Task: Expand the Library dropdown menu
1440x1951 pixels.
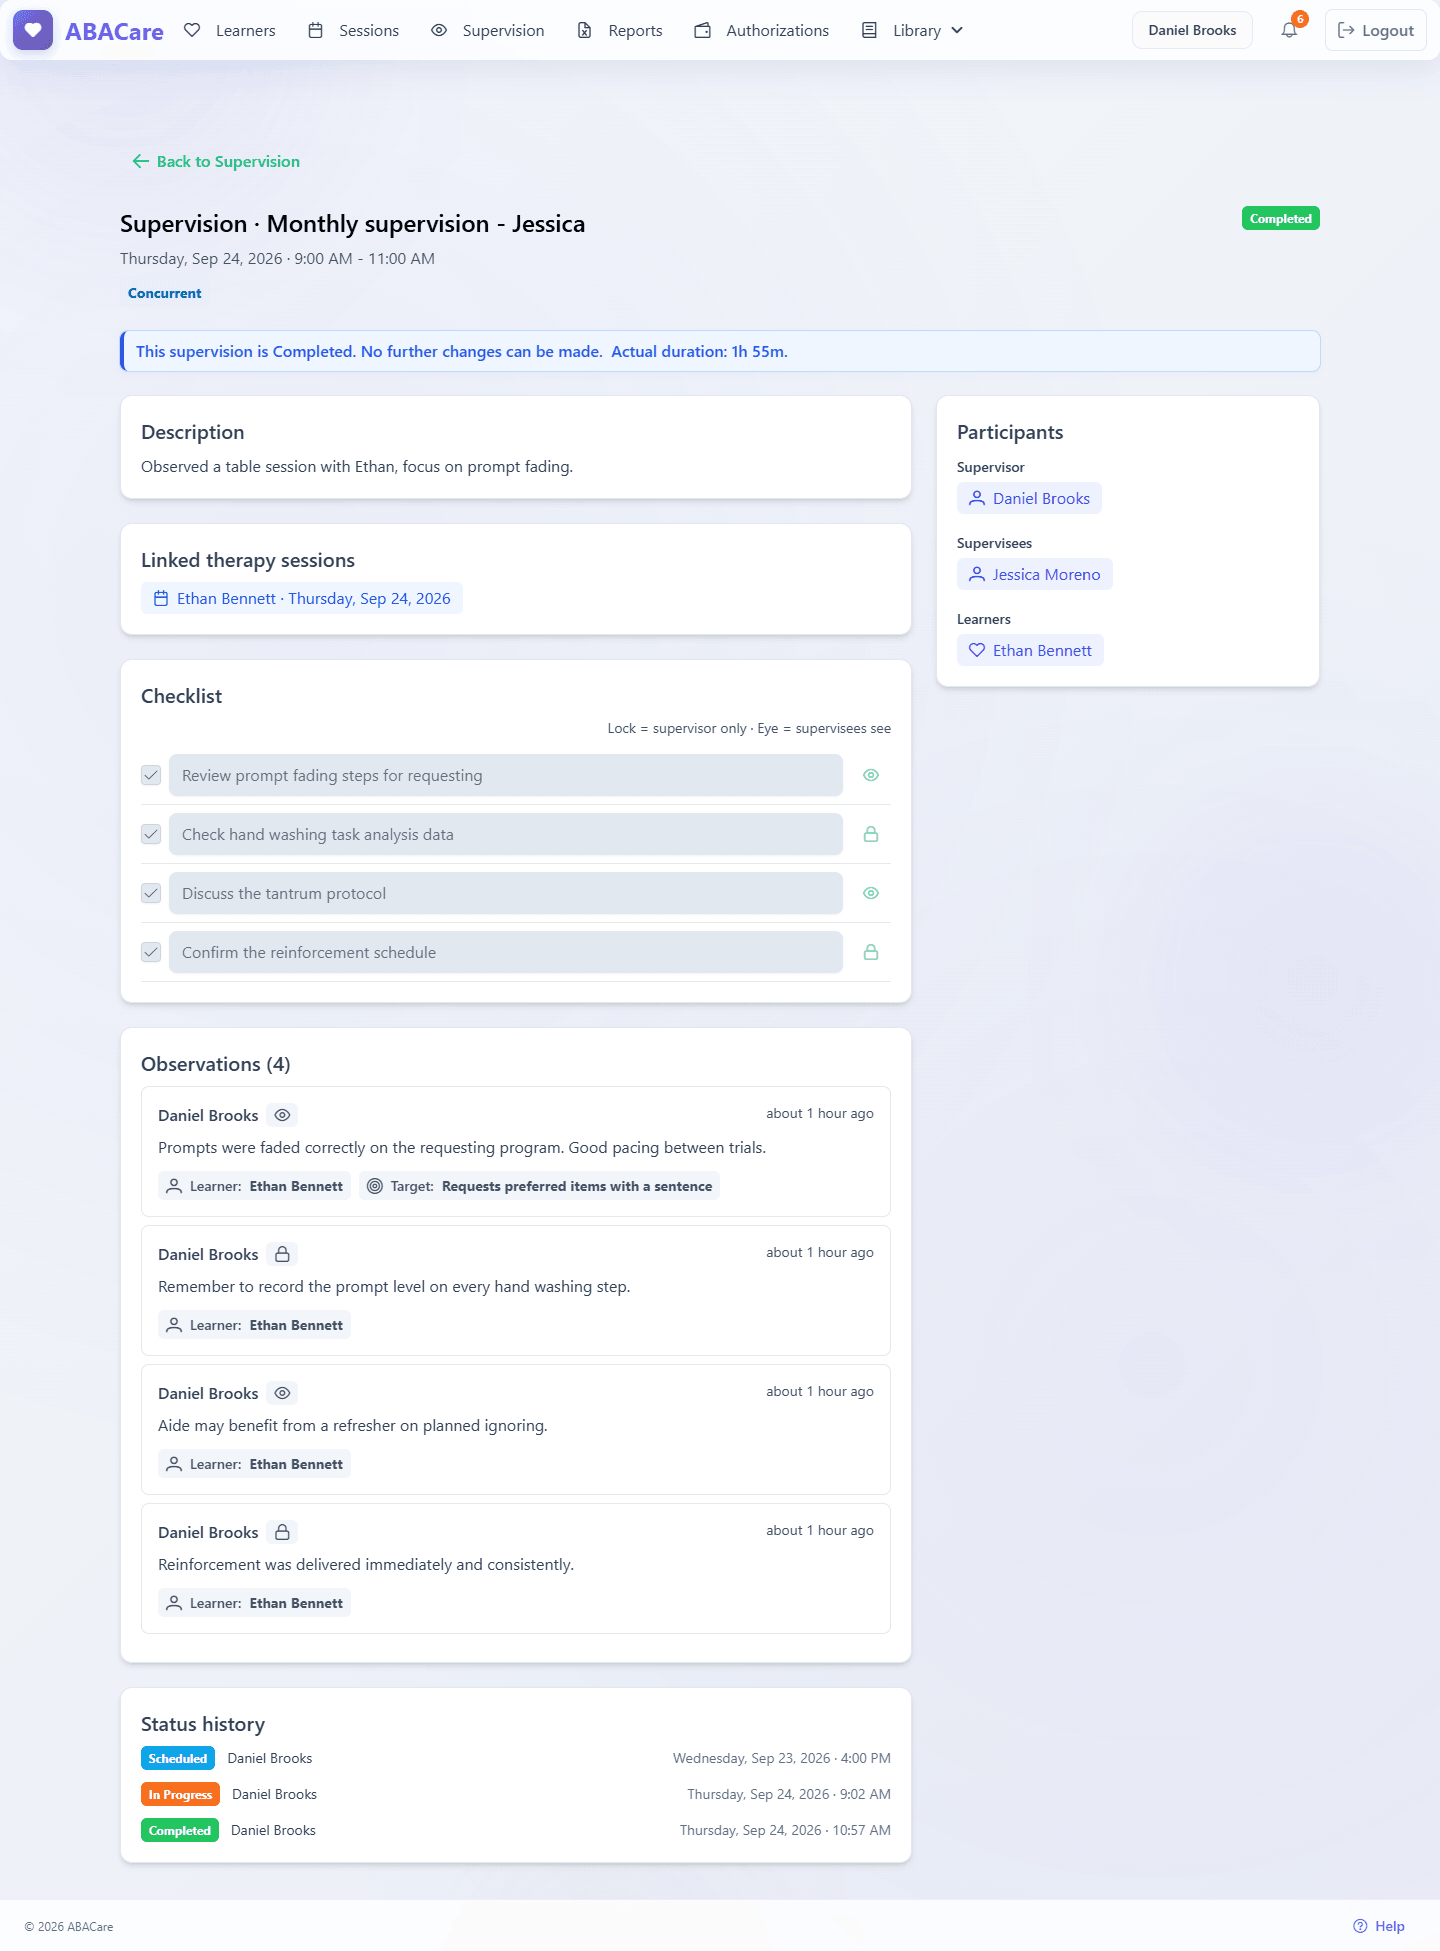Action: coord(913,30)
